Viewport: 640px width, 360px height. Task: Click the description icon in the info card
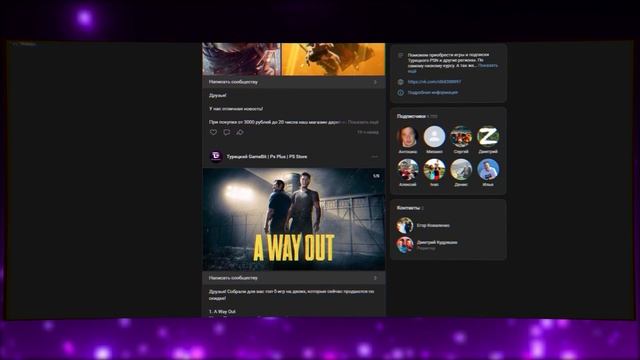[x=401, y=55]
